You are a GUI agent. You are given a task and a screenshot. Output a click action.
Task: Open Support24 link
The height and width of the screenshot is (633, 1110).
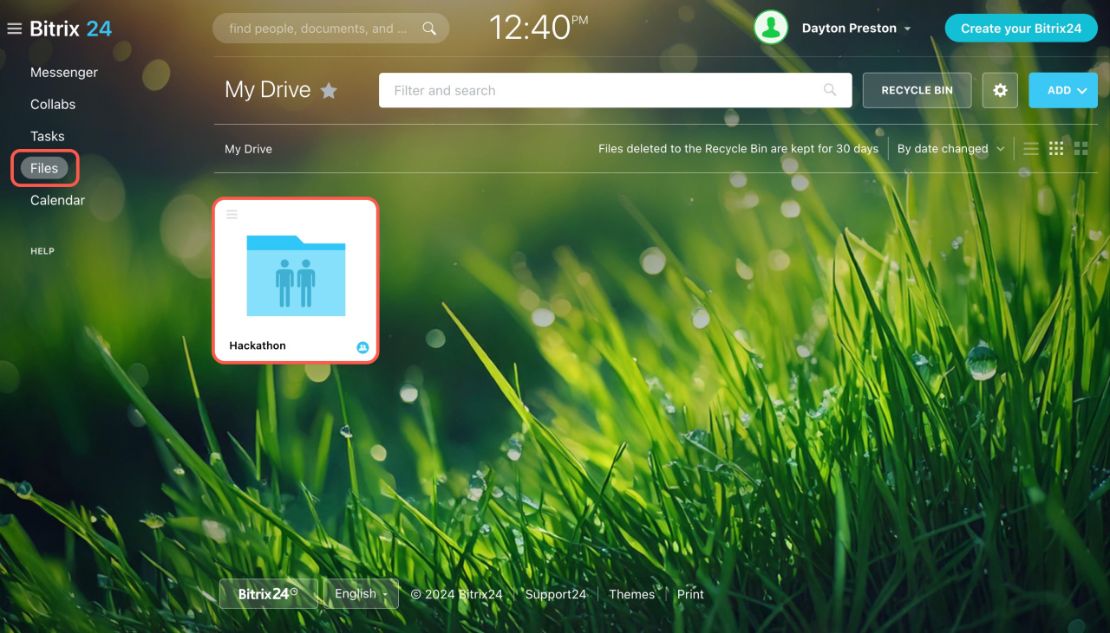(556, 594)
